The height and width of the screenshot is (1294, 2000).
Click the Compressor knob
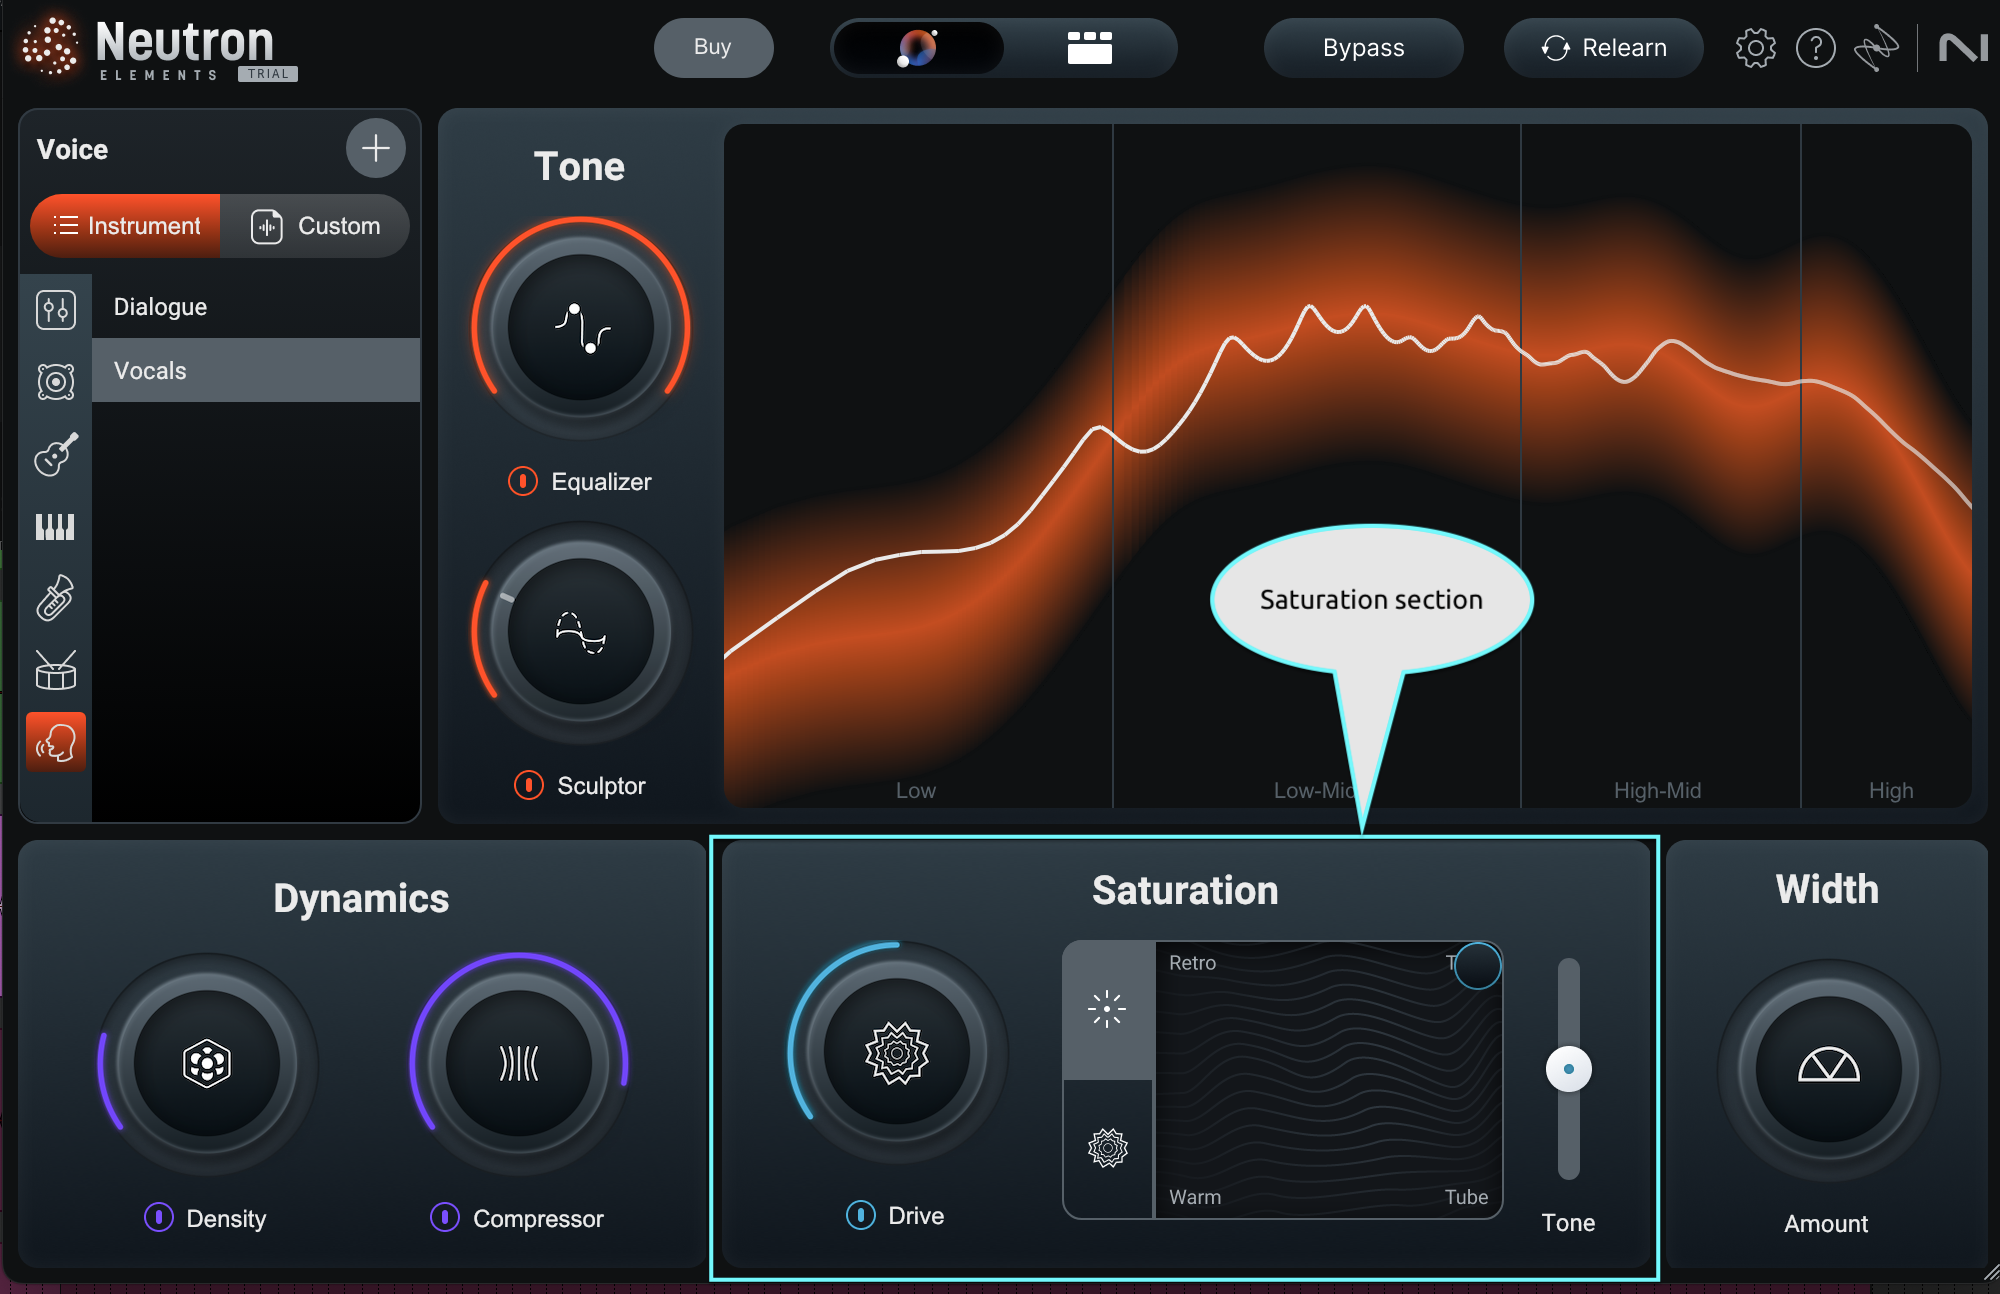click(519, 1062)
